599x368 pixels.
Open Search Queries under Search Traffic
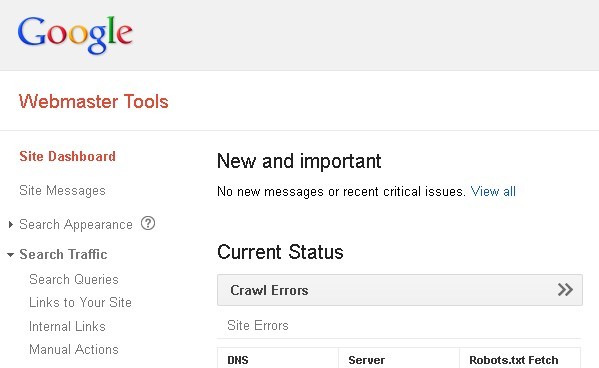(74, 279)
